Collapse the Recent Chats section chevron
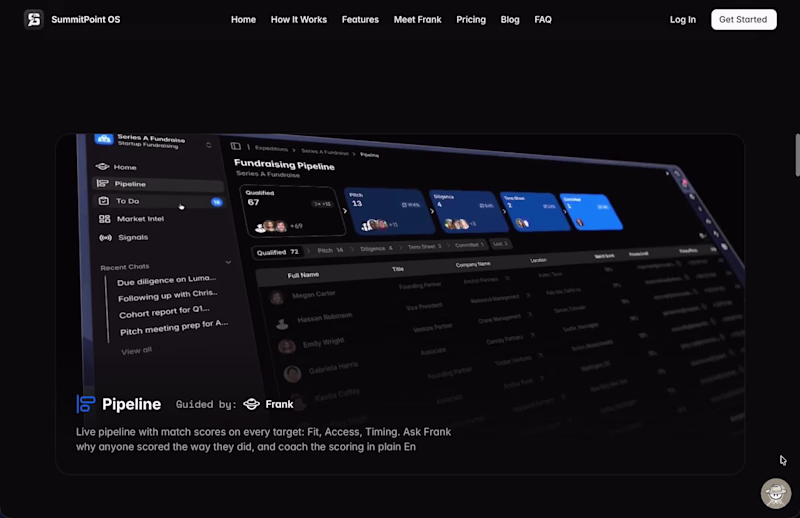 pyautogui.click(x=228, y=262)
